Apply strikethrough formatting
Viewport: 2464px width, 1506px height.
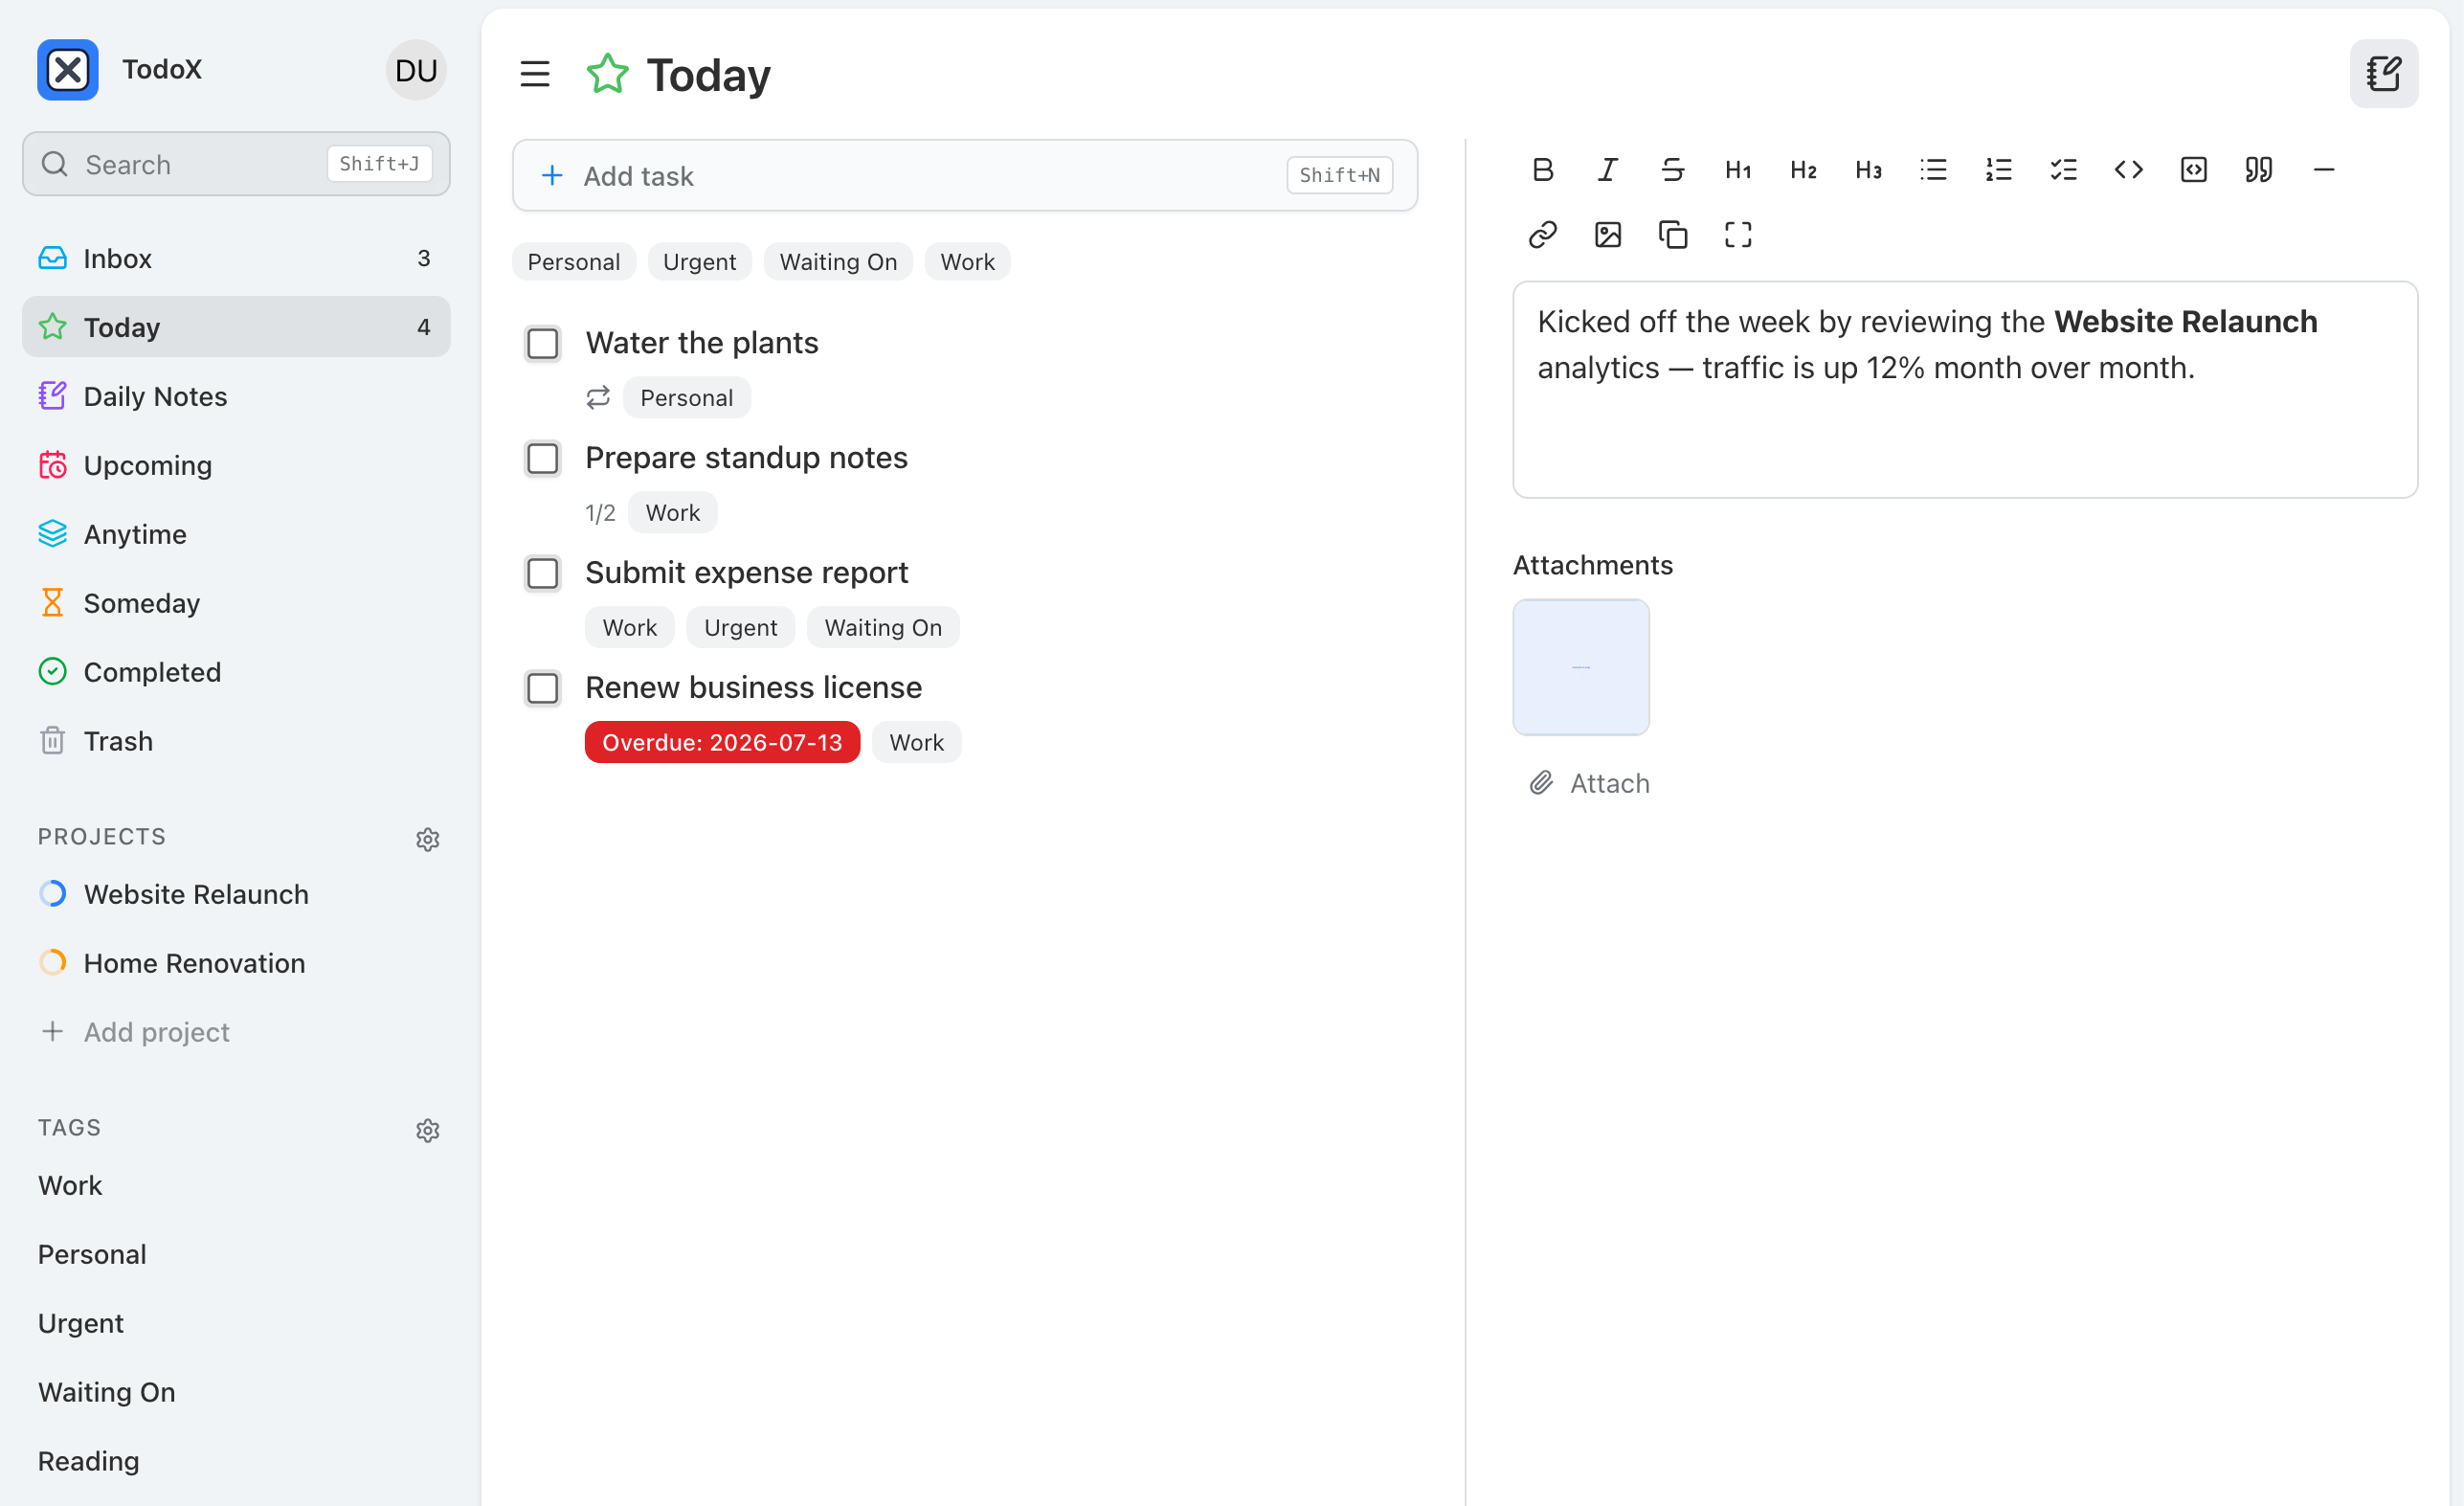[1672, 170]
